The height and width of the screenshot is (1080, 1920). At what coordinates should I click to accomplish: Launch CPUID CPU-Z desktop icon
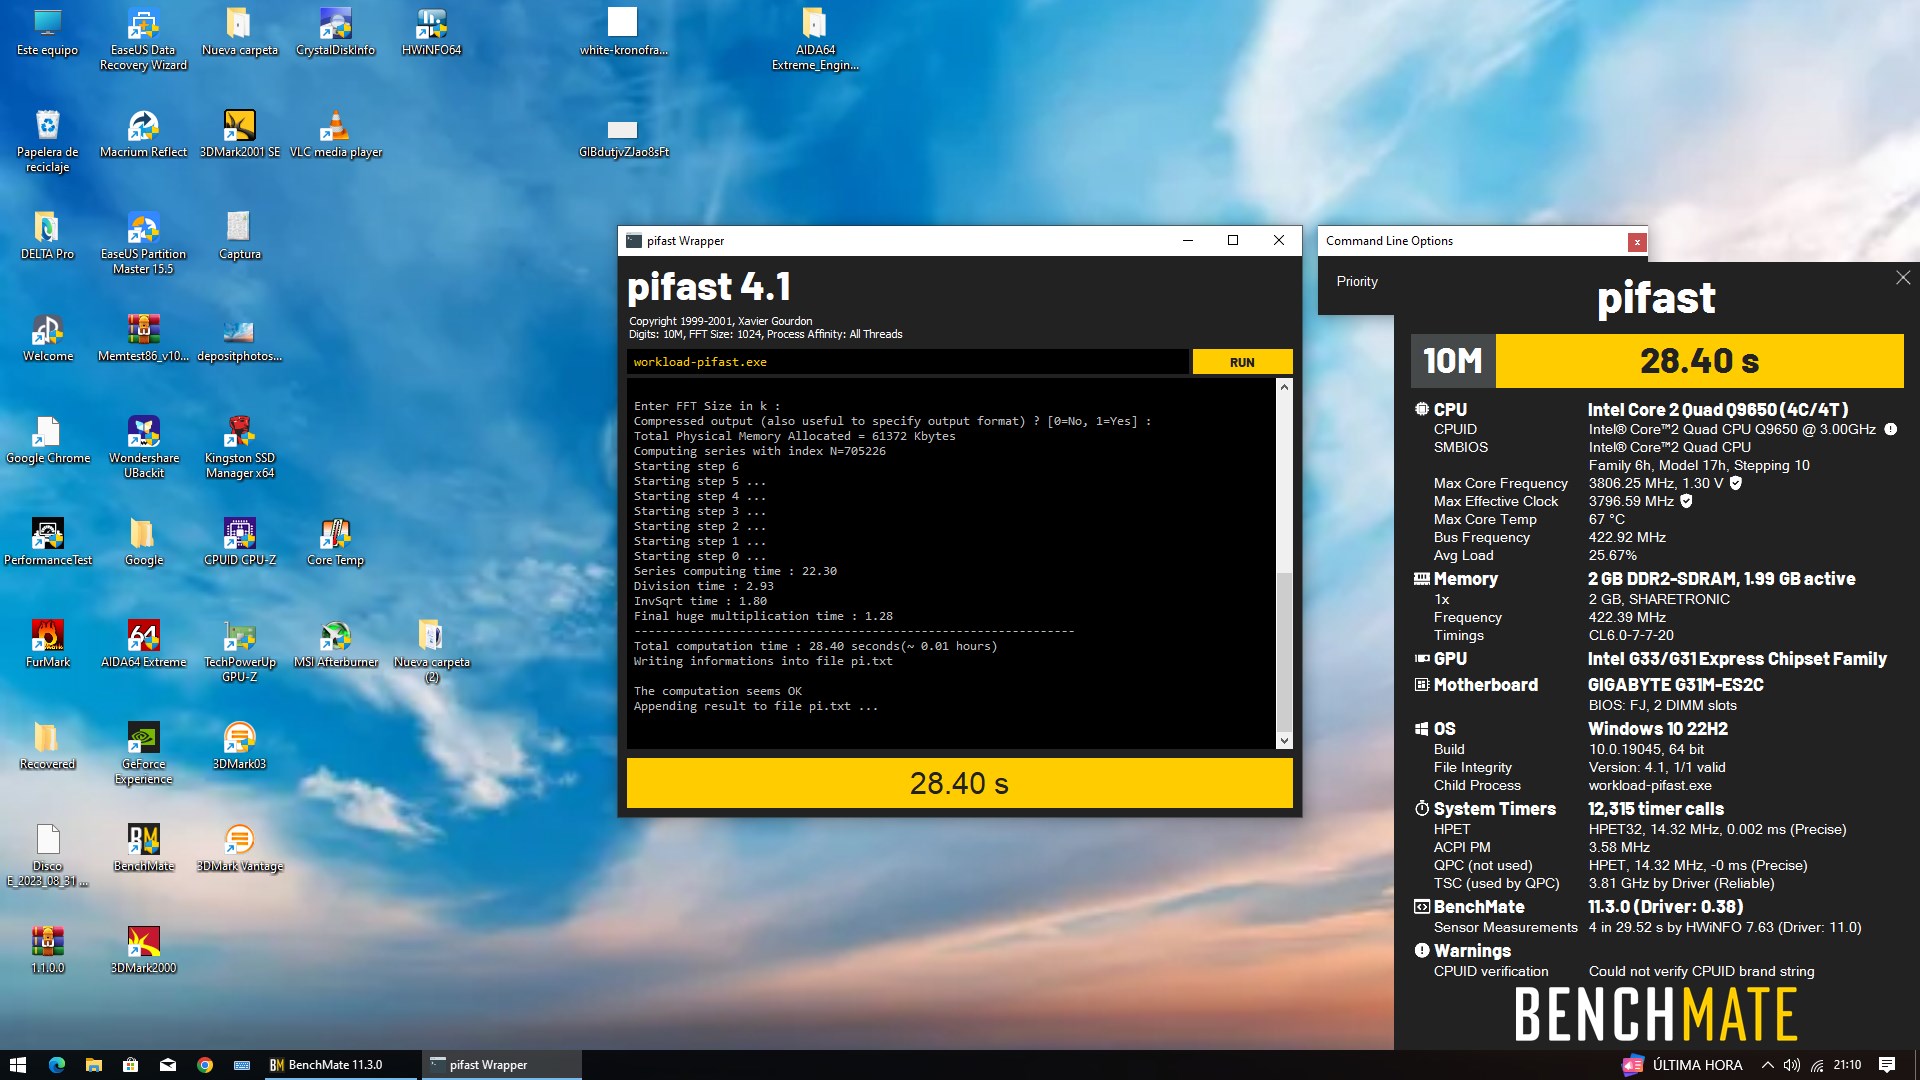pos(239,542)
